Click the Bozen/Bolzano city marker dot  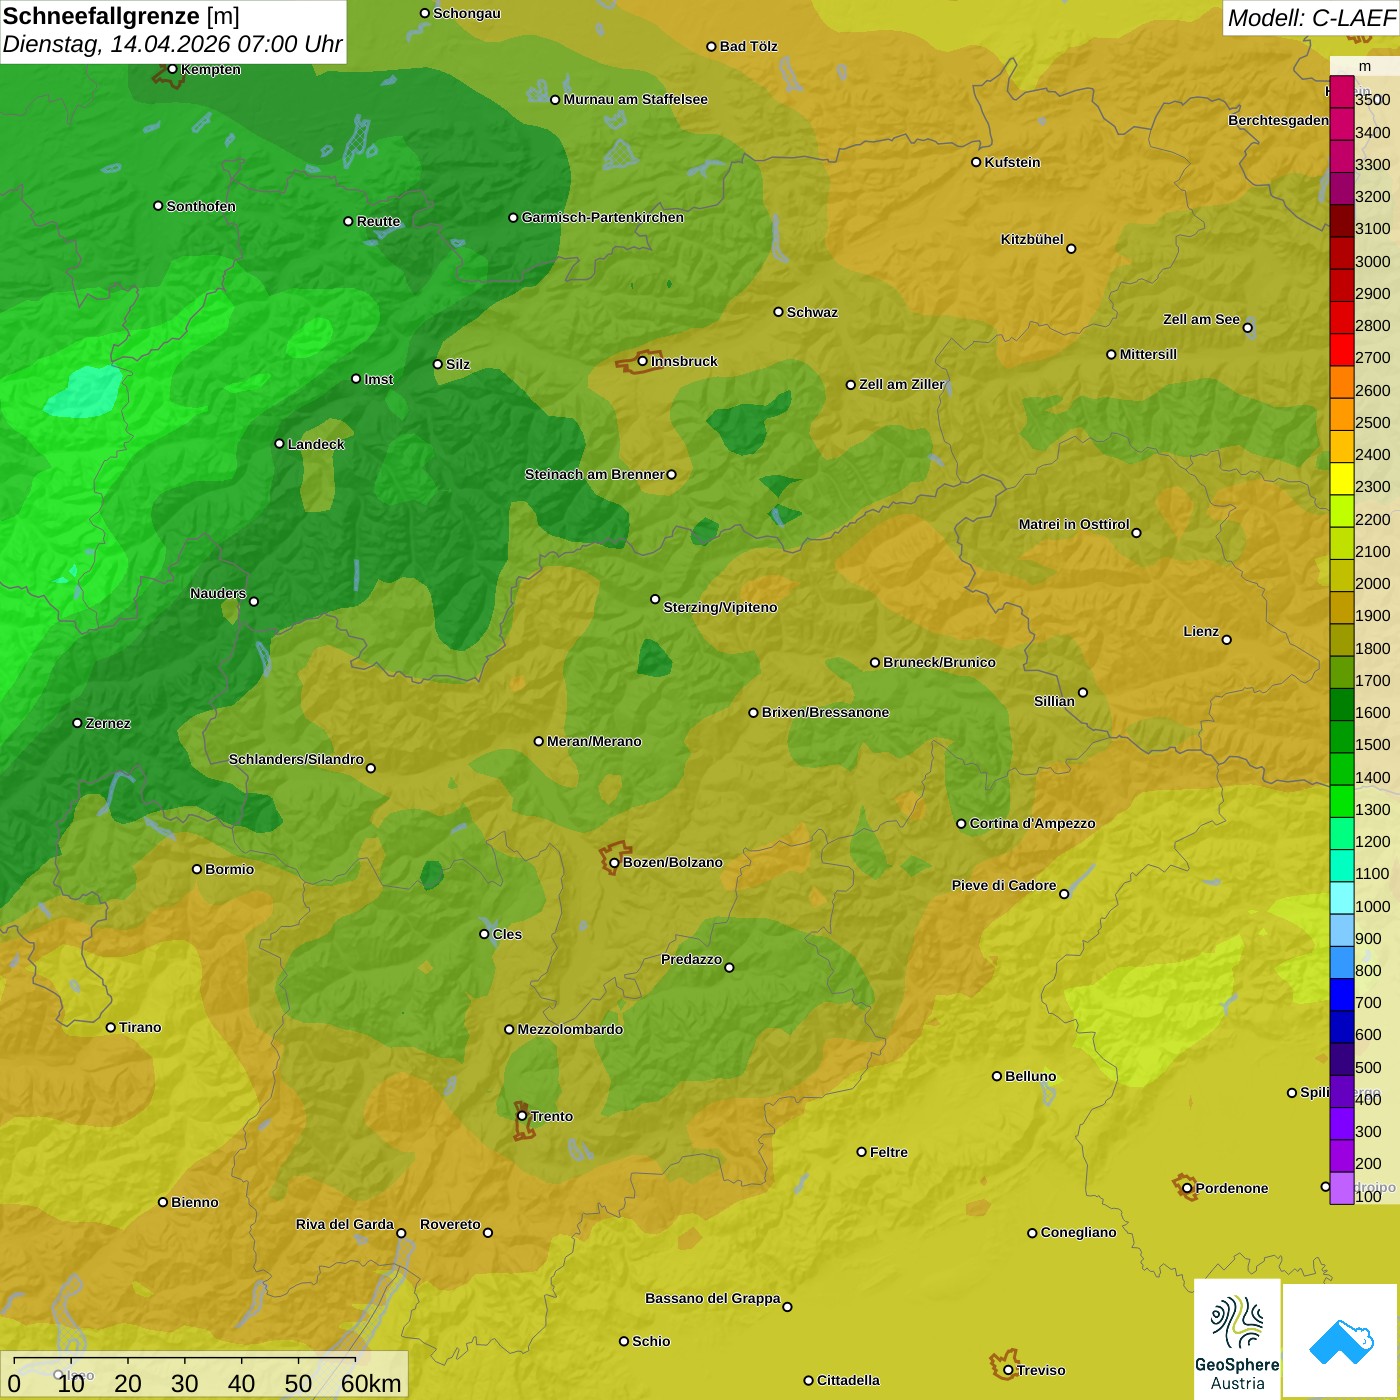click(x=614, y=863)
